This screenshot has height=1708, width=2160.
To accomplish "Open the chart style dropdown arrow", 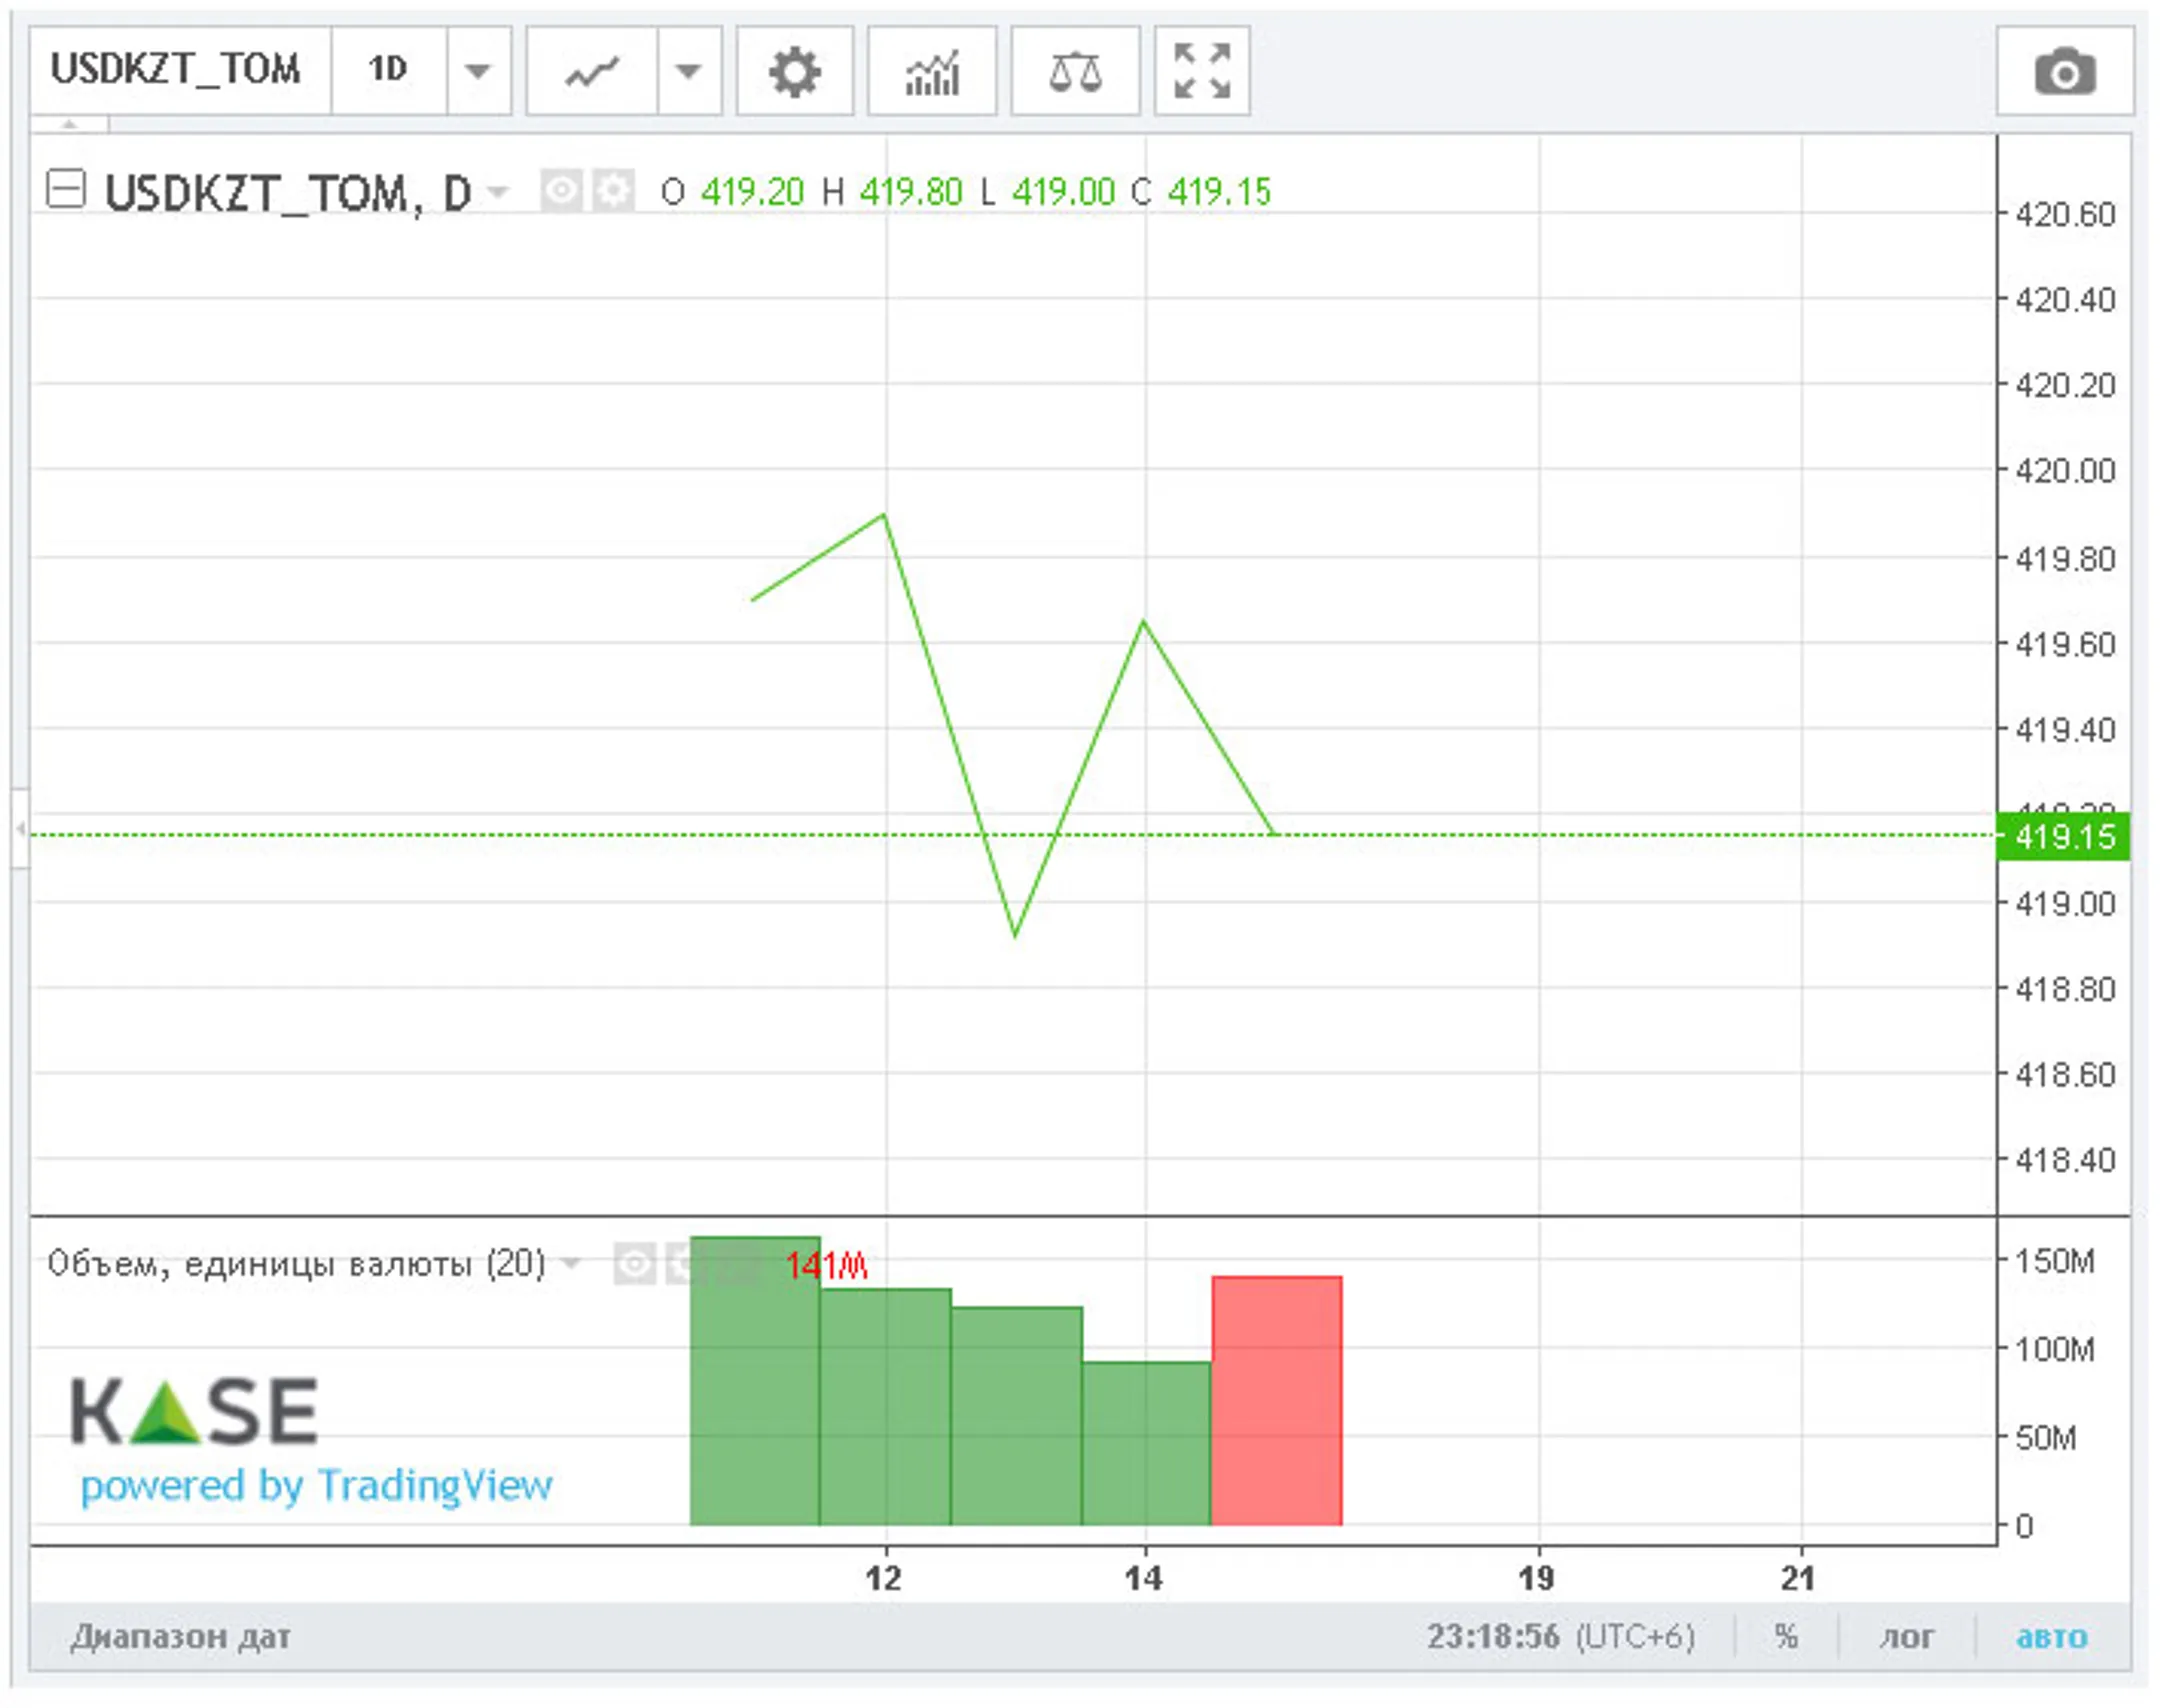I will 688,72.
